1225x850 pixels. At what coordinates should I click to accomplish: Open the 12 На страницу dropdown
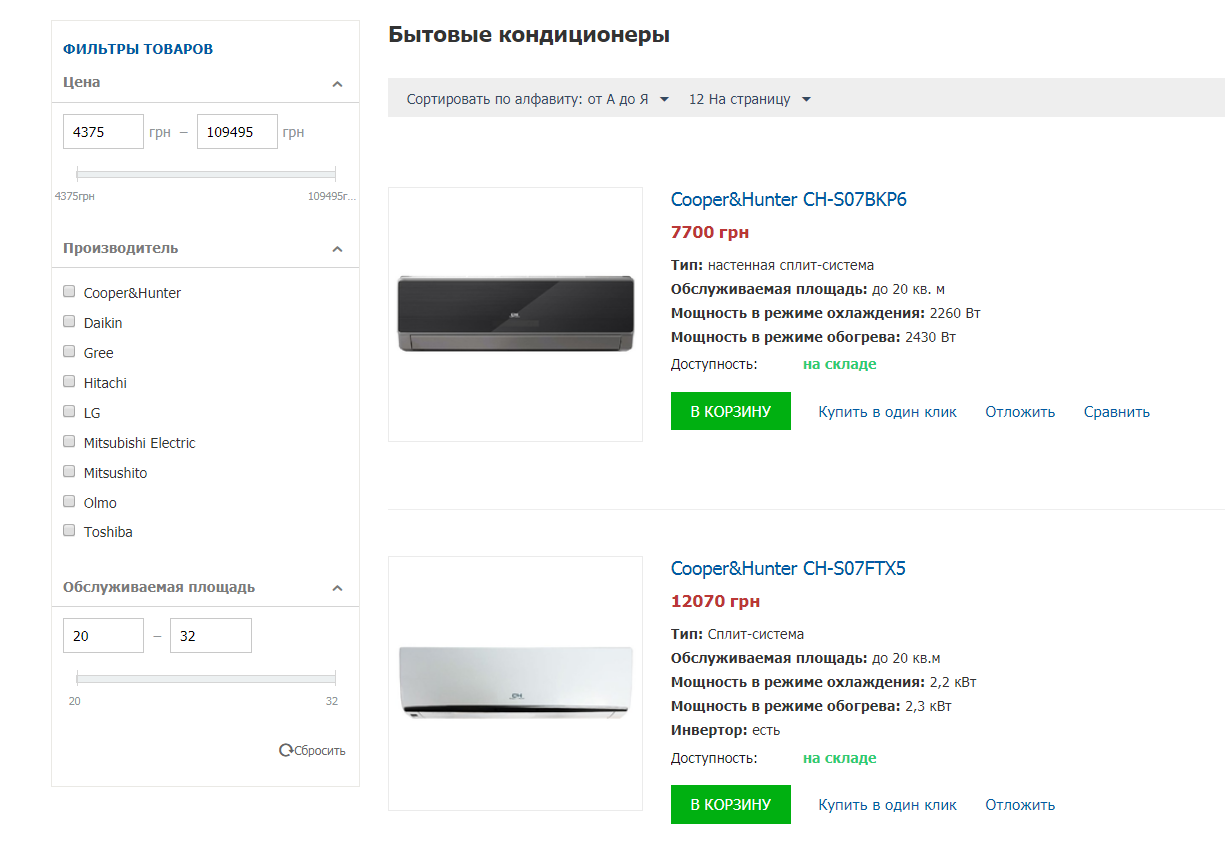pyautogui.click(x=750, y=99)
